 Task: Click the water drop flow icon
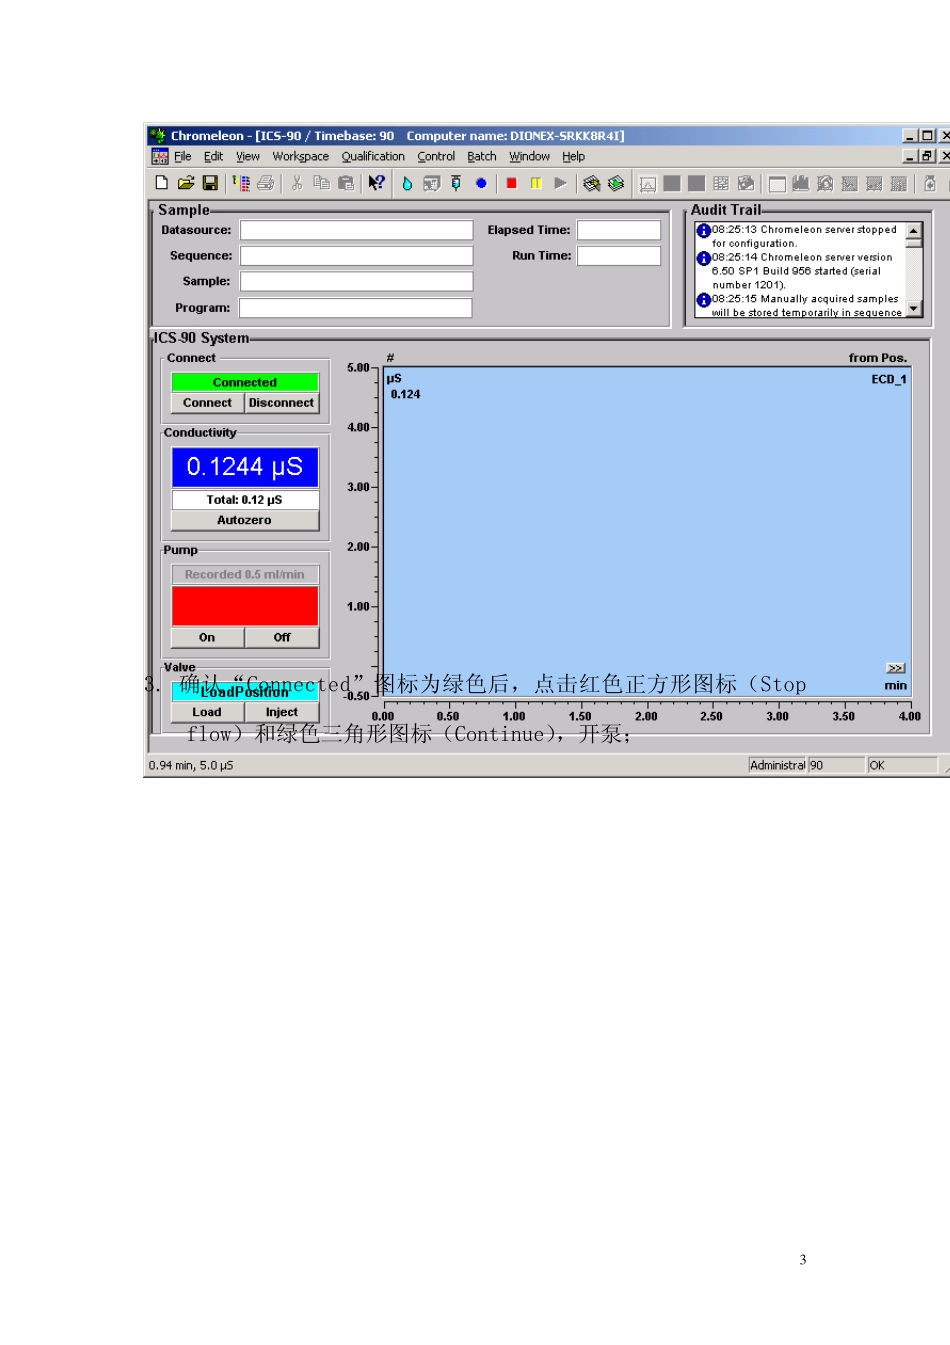tap(407, 183)
